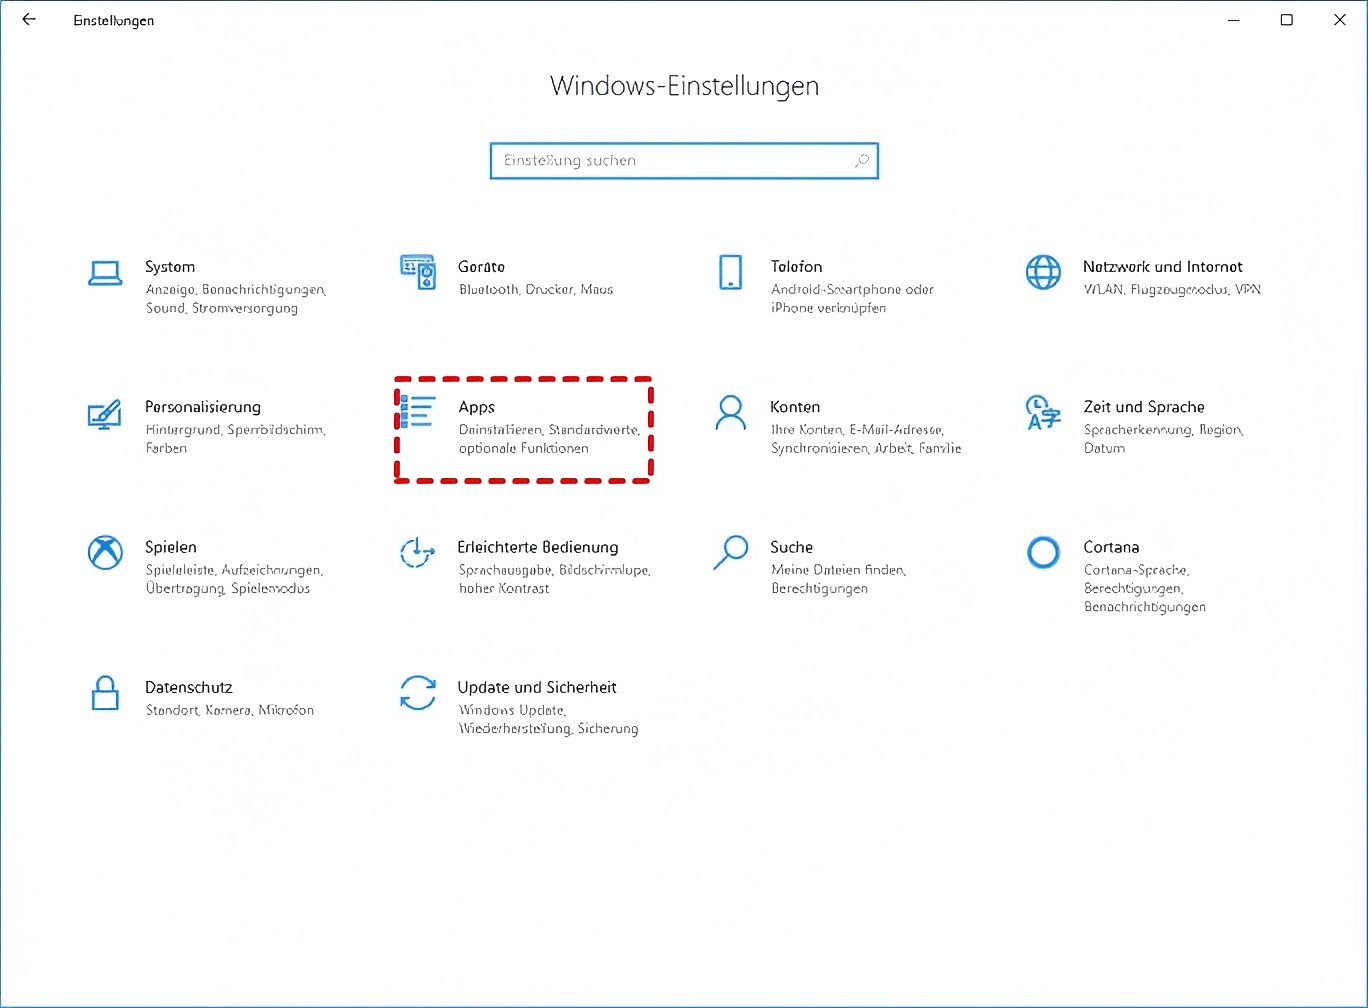
Task: Click the System laptop icon
Action: point(105,273)
